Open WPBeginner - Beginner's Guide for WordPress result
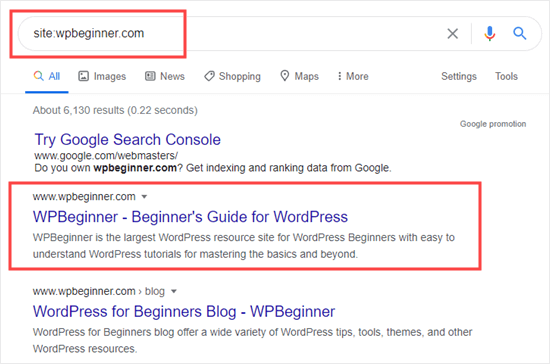 tap(190, 217)
